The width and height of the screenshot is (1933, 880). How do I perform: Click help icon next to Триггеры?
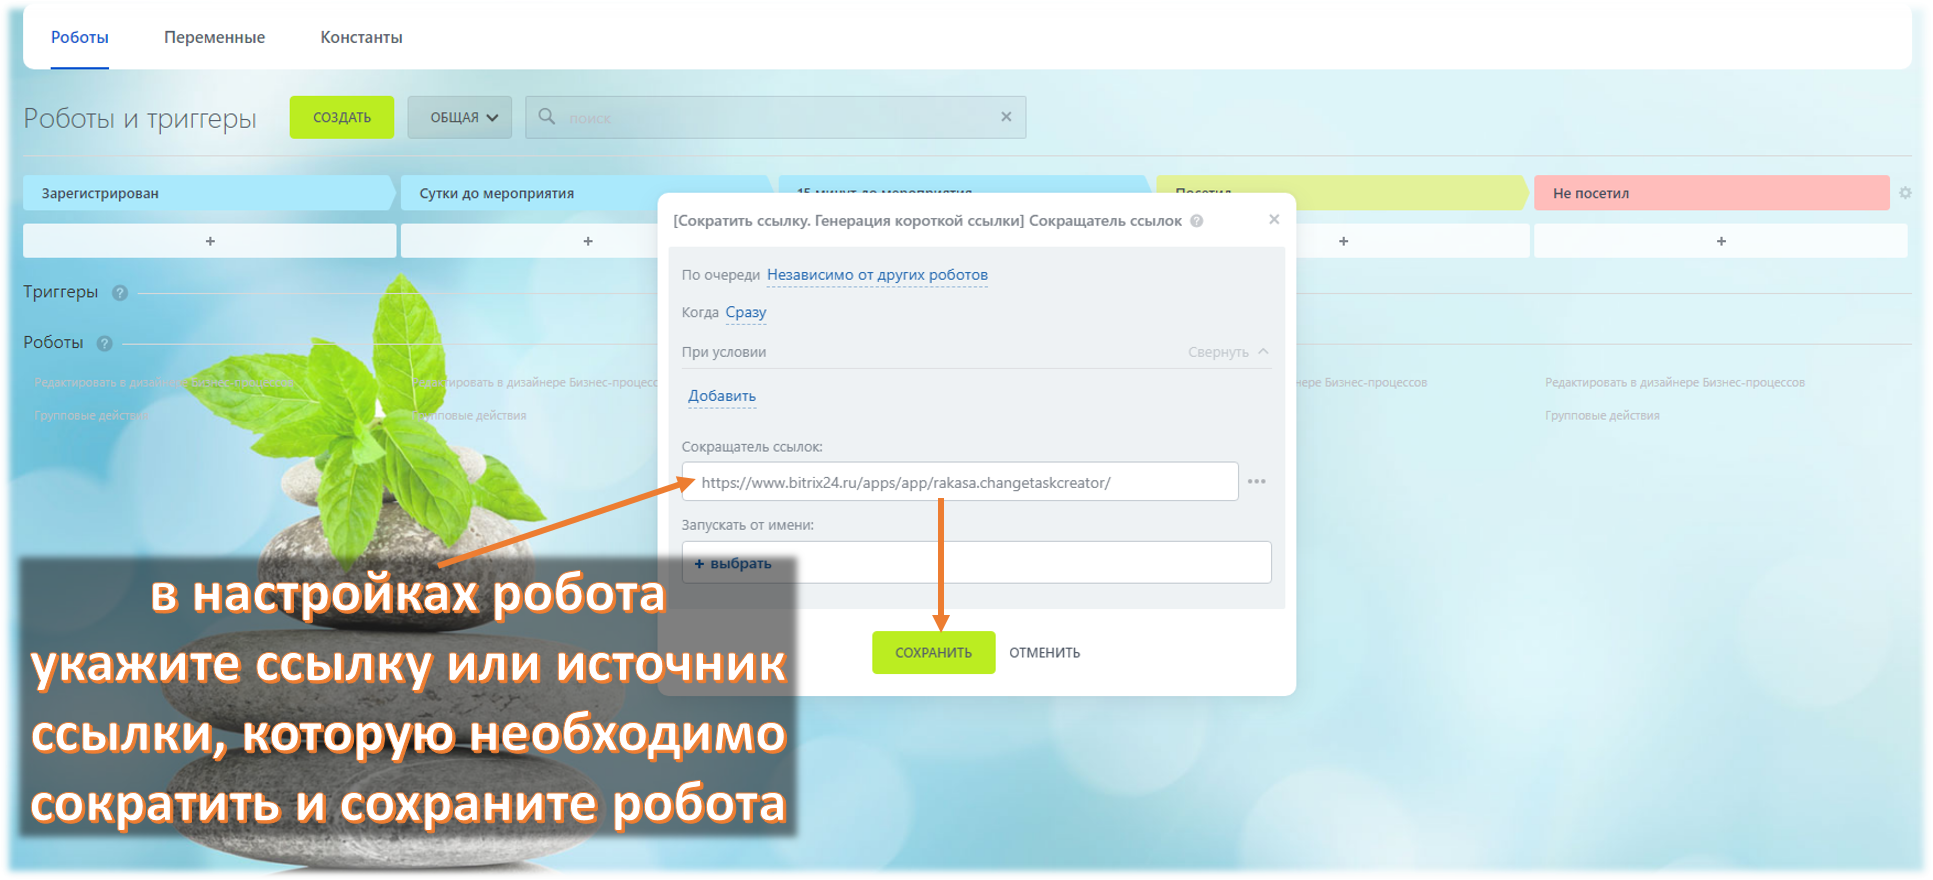(120, 293)
